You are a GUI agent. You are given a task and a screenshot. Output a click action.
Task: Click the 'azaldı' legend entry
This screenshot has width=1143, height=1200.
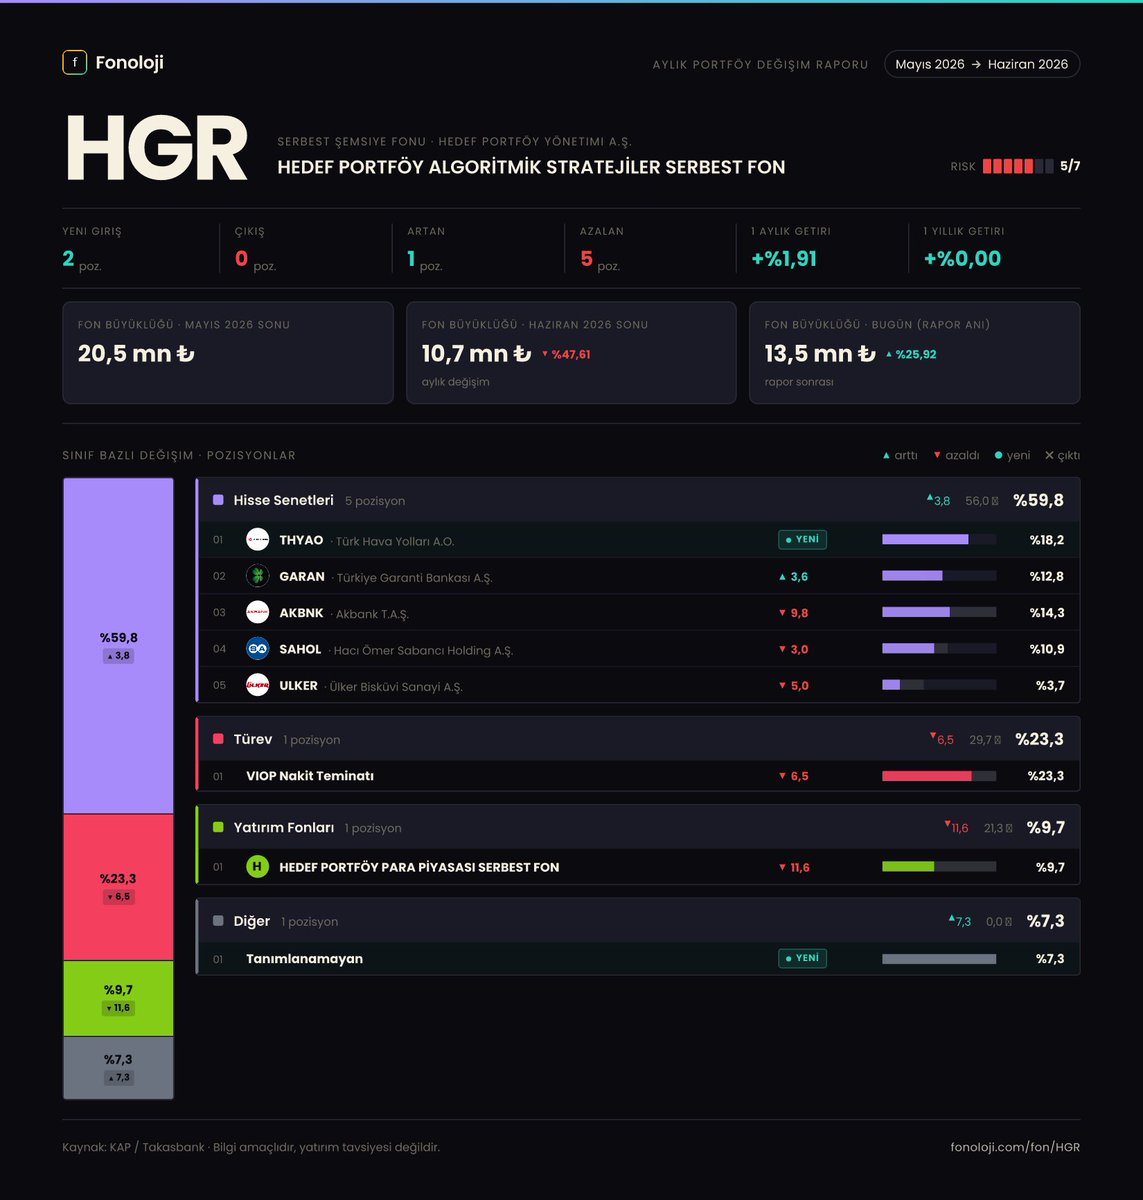tap(957, 455)
